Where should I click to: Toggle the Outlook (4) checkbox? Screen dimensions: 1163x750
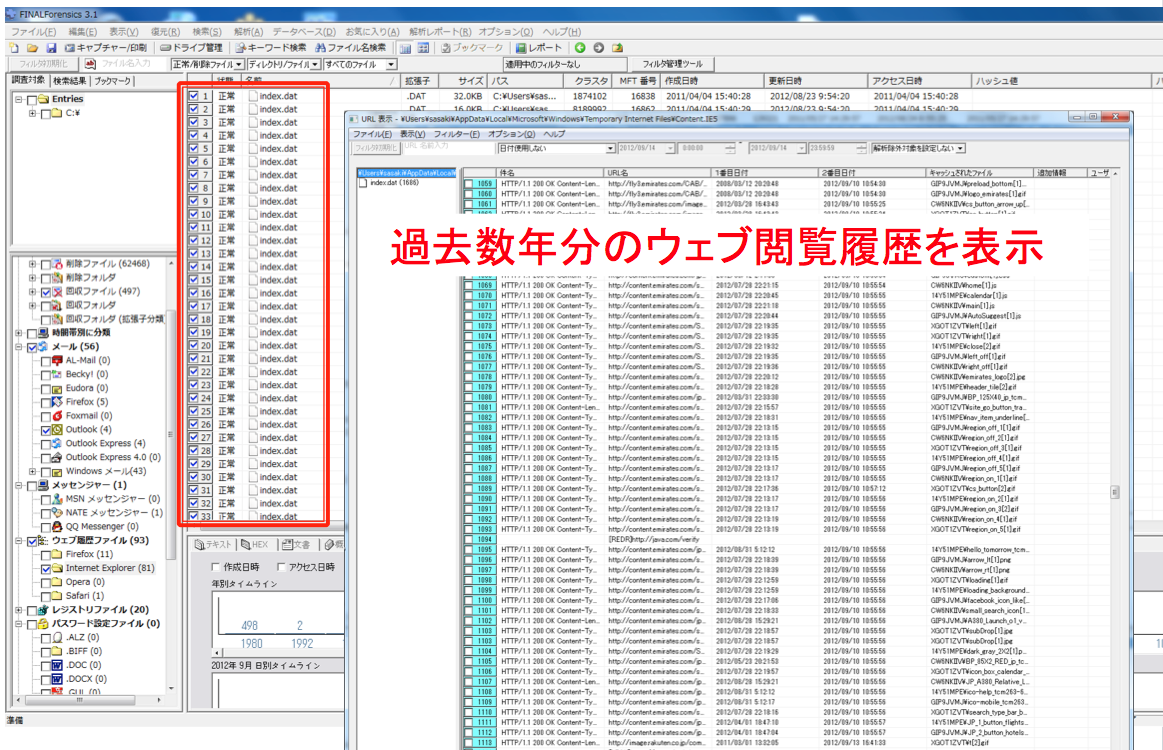[46, 430]
